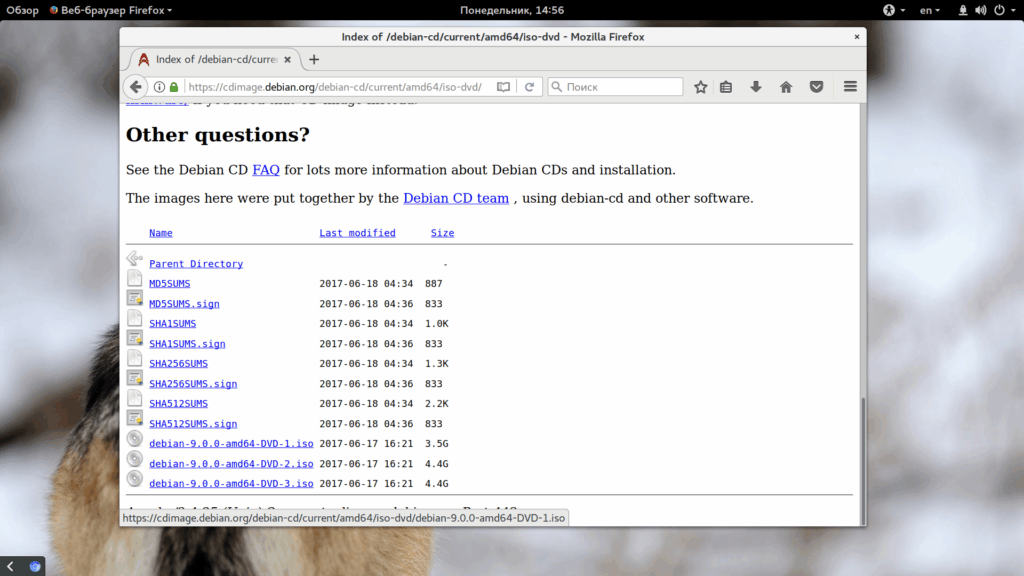This screenshot has width=1024, height=576.
Task: Click the page vertical scrollbar thumb
Action: click(863, 460)
